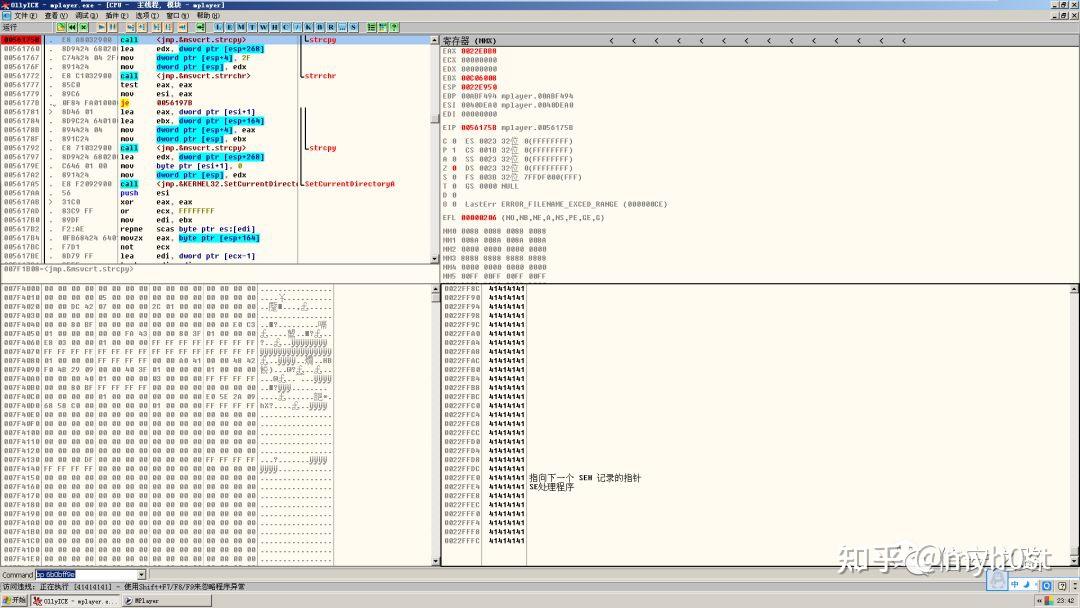Click the 开始 Start button on taskbar
1080x608 pixels.
pos(16,600)
